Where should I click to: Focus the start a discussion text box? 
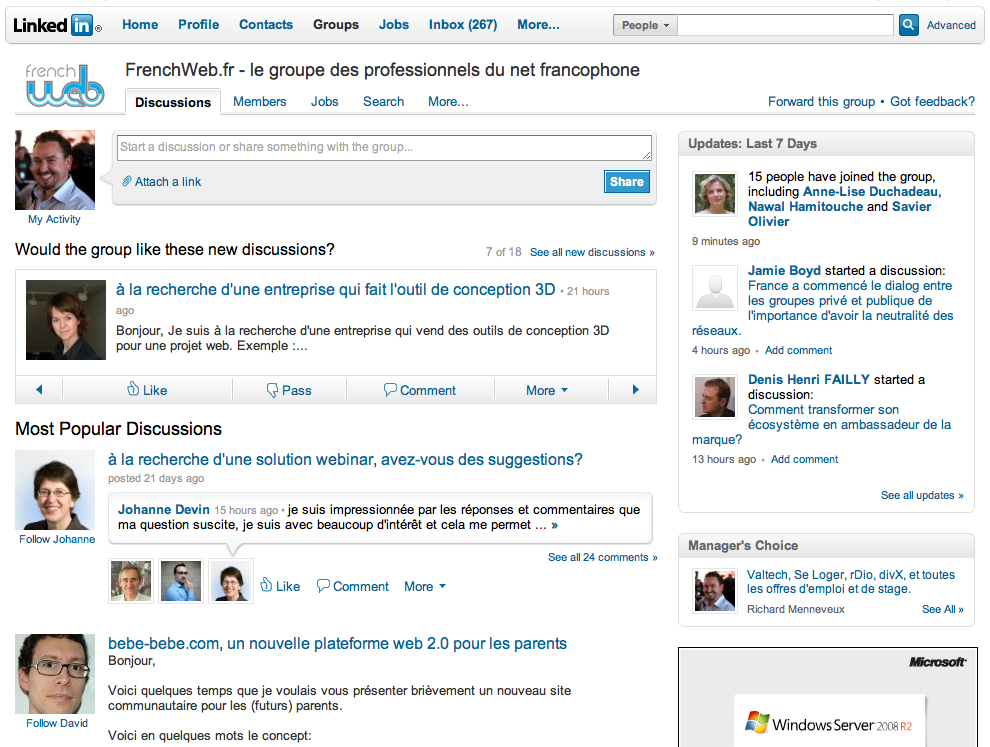coord(385,148)
